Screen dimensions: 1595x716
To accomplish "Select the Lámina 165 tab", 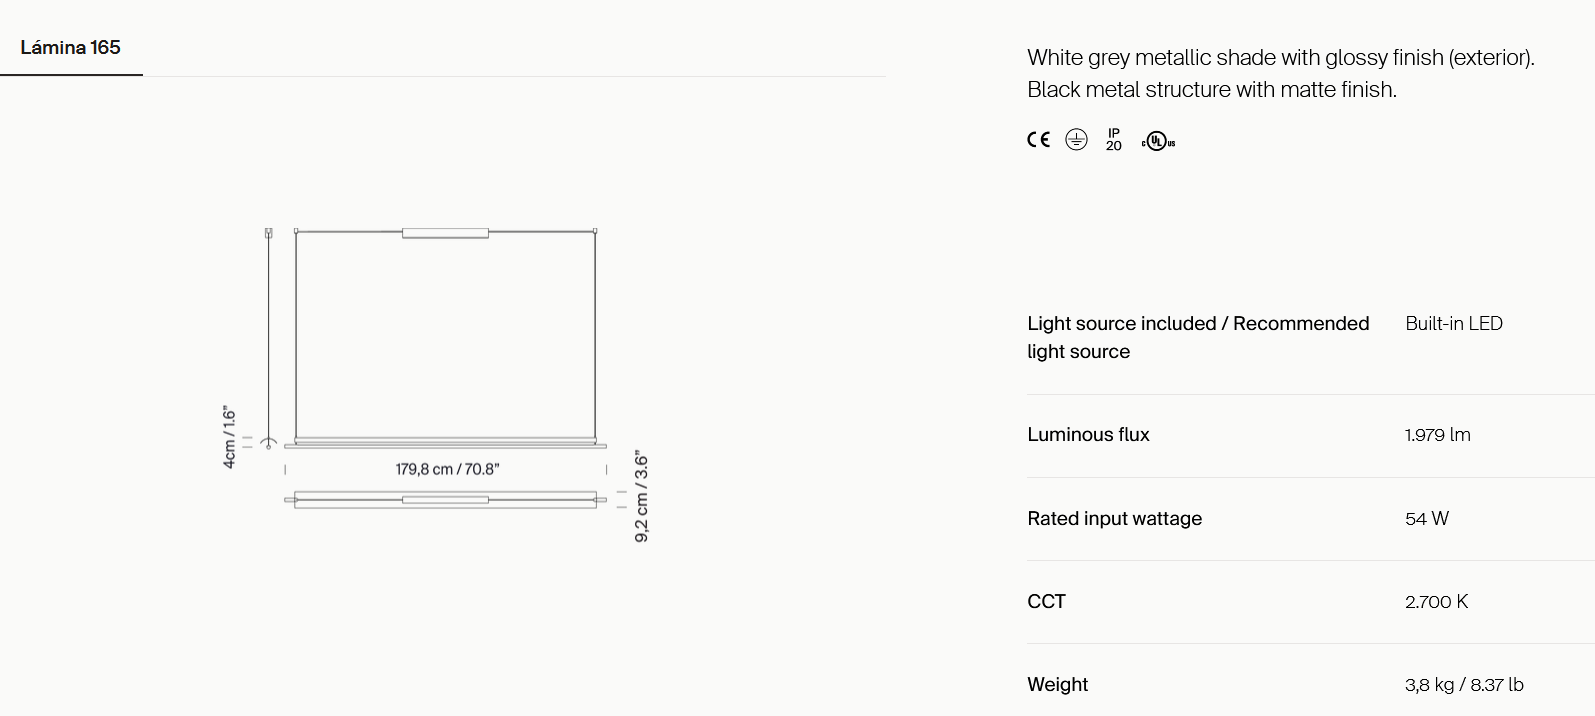I will (71, 47).
